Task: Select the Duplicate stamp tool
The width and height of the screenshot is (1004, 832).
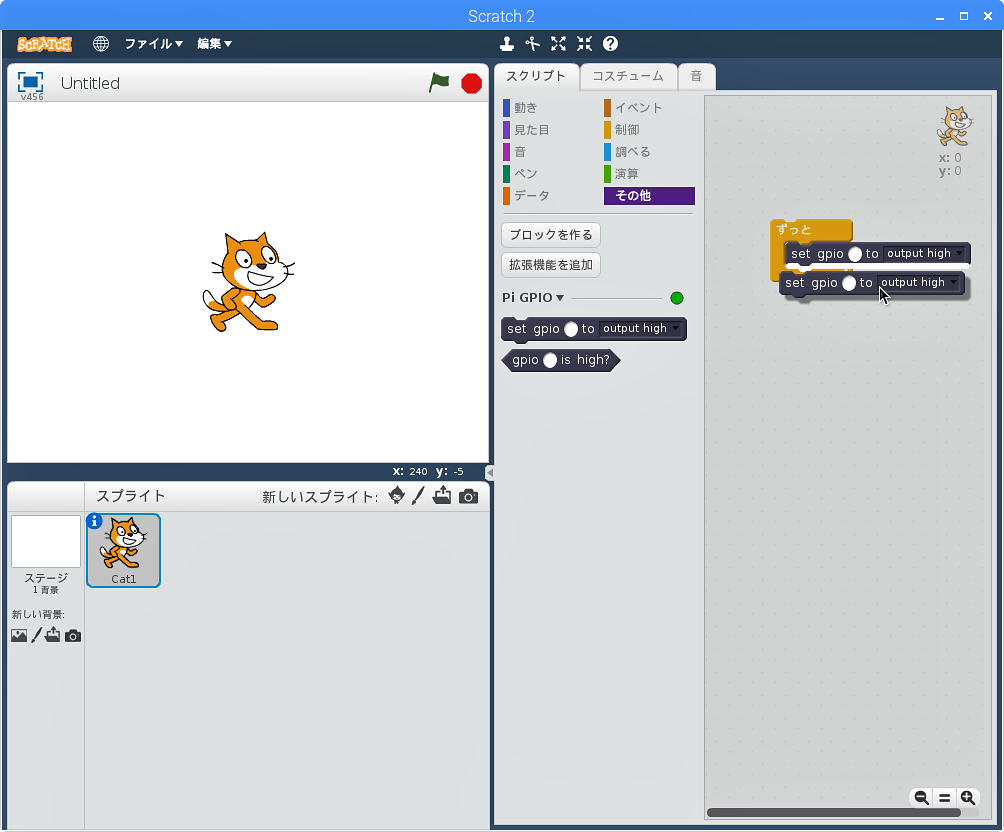Action: pyautogui.click(x=506, y=44)
